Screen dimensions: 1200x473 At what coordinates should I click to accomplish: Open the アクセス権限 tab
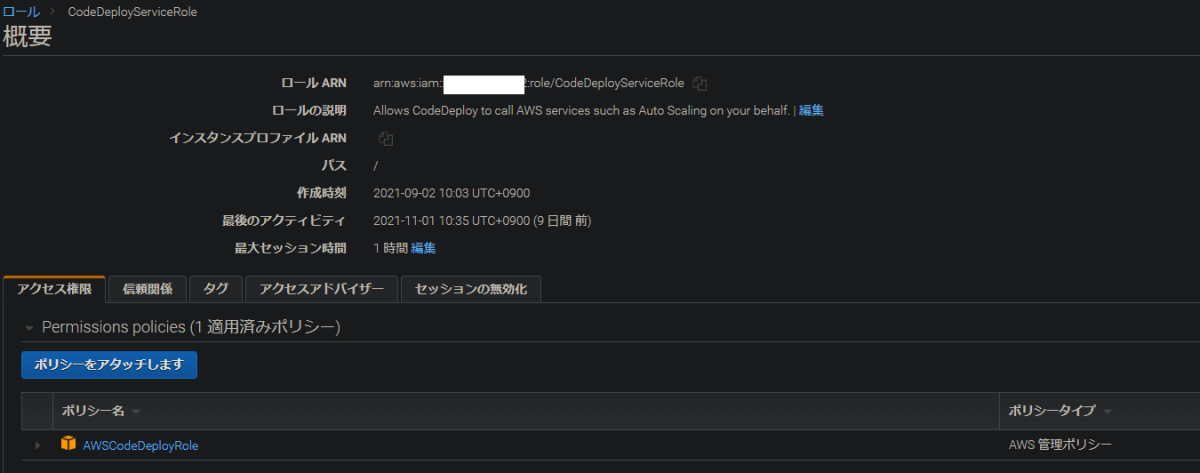click(x=54, y=289)
